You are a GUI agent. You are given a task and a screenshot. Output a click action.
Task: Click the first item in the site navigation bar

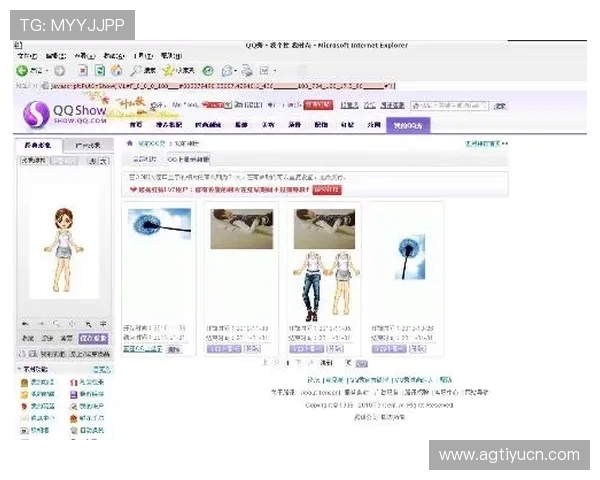coord(135,125)
